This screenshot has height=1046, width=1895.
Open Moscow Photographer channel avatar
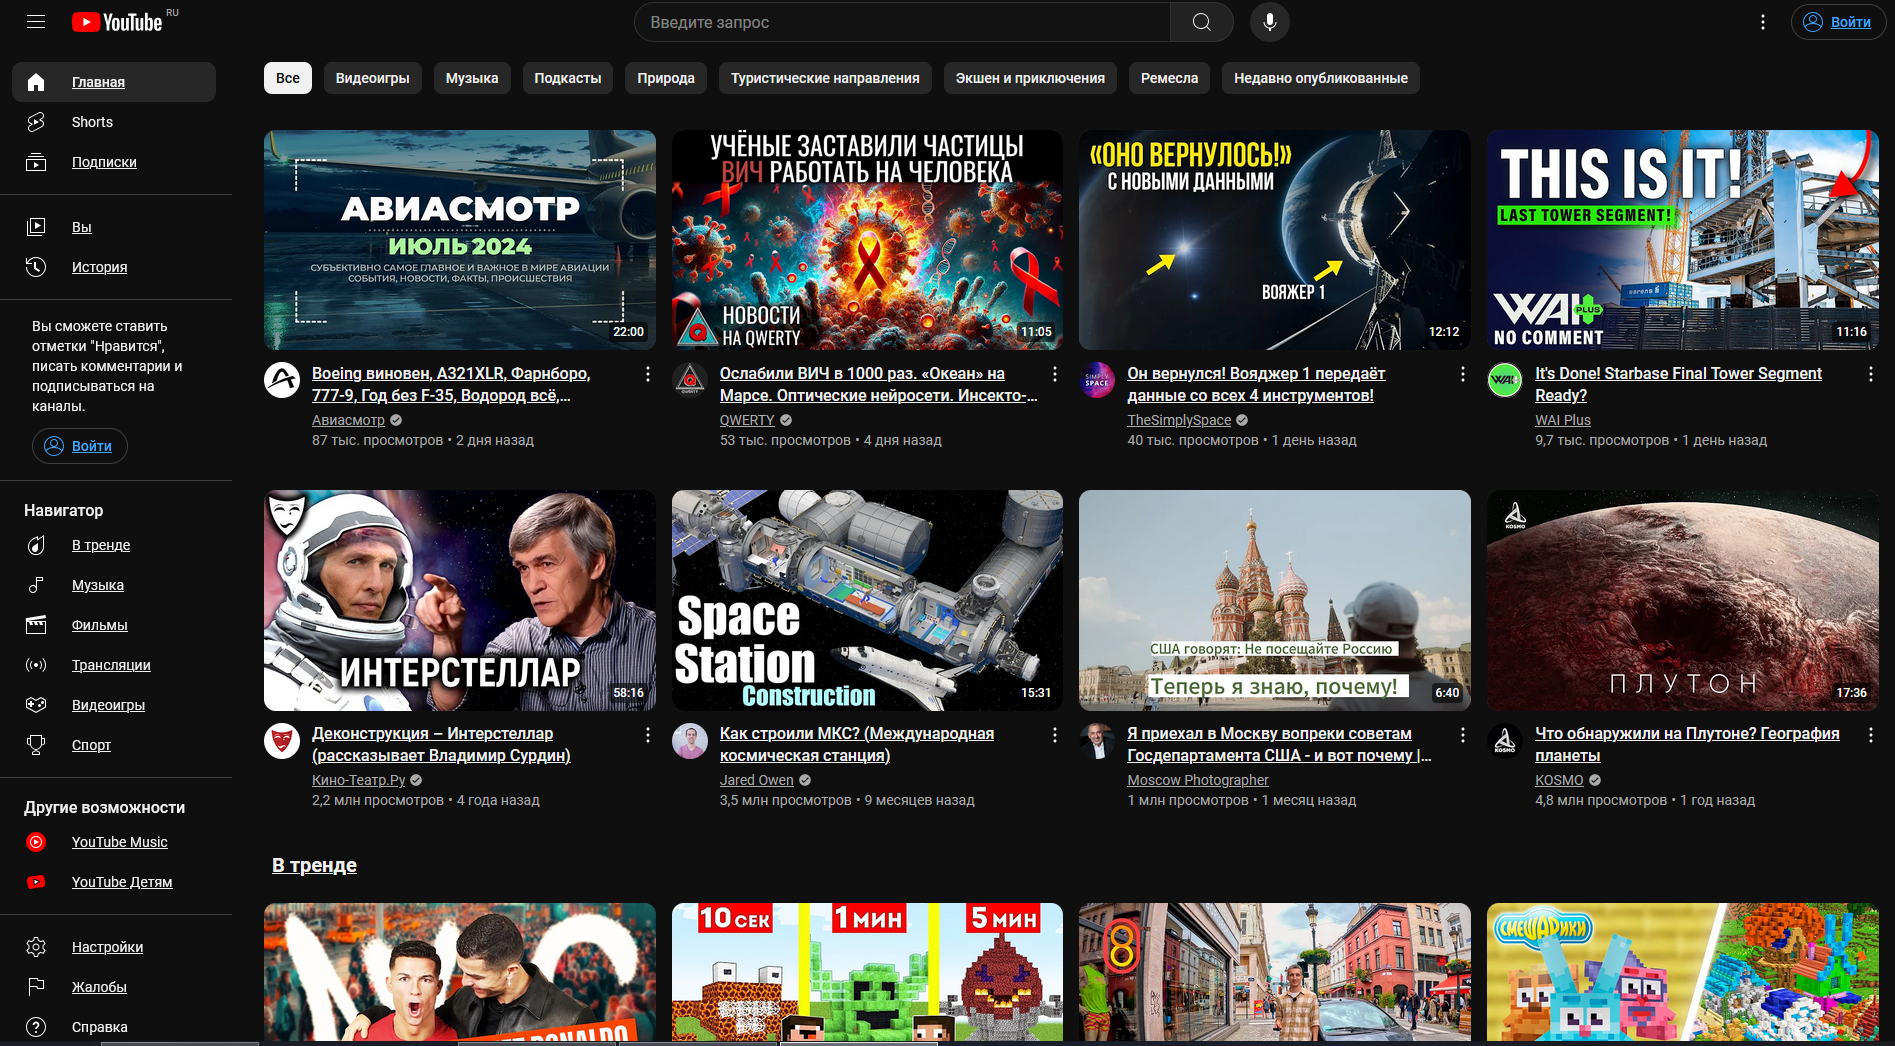pyautogui.click(x=1097, y=740)
